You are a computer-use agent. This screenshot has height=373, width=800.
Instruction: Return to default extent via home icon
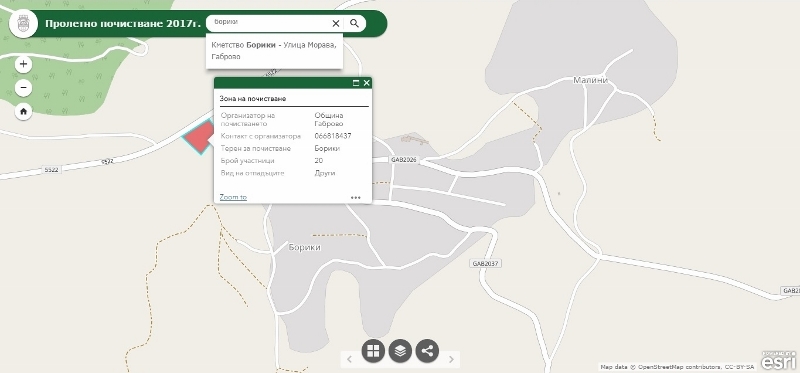(x=23, y=111)
